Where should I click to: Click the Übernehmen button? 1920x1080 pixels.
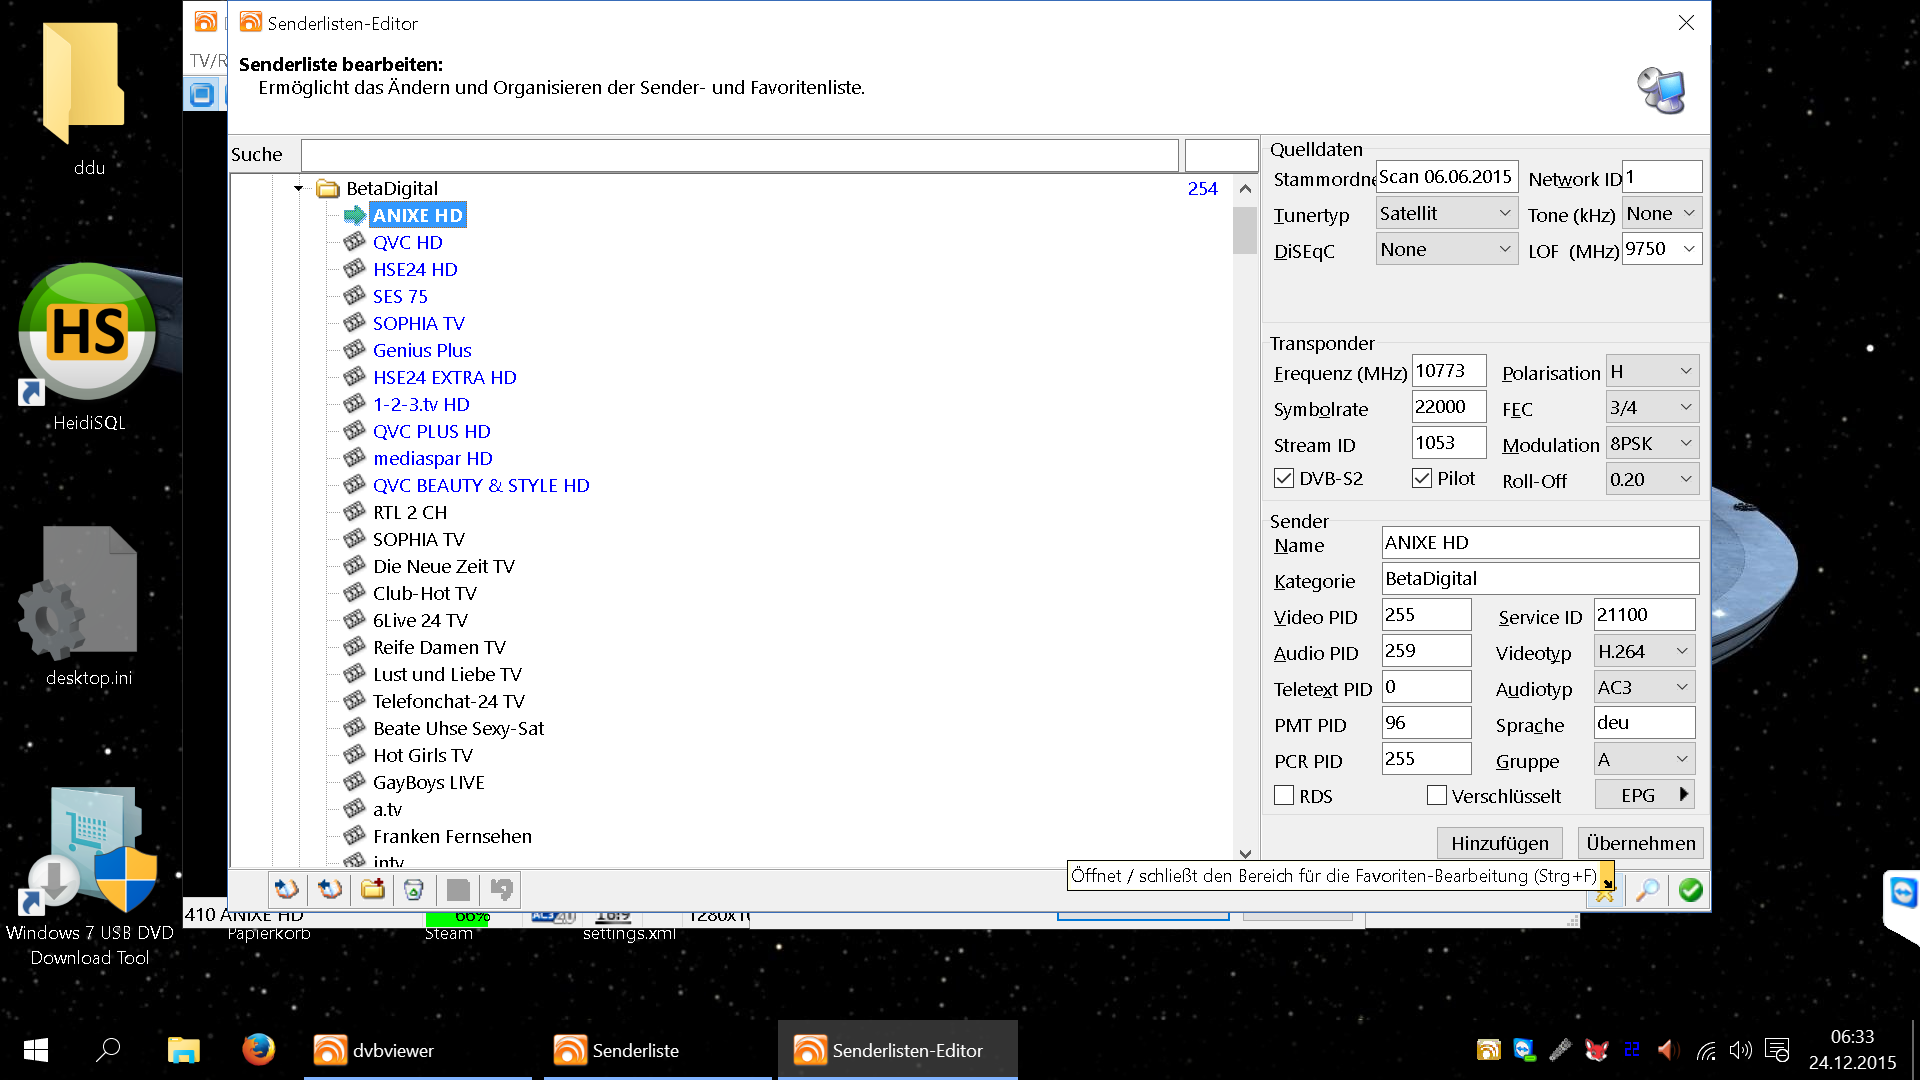click(1641, 843)
